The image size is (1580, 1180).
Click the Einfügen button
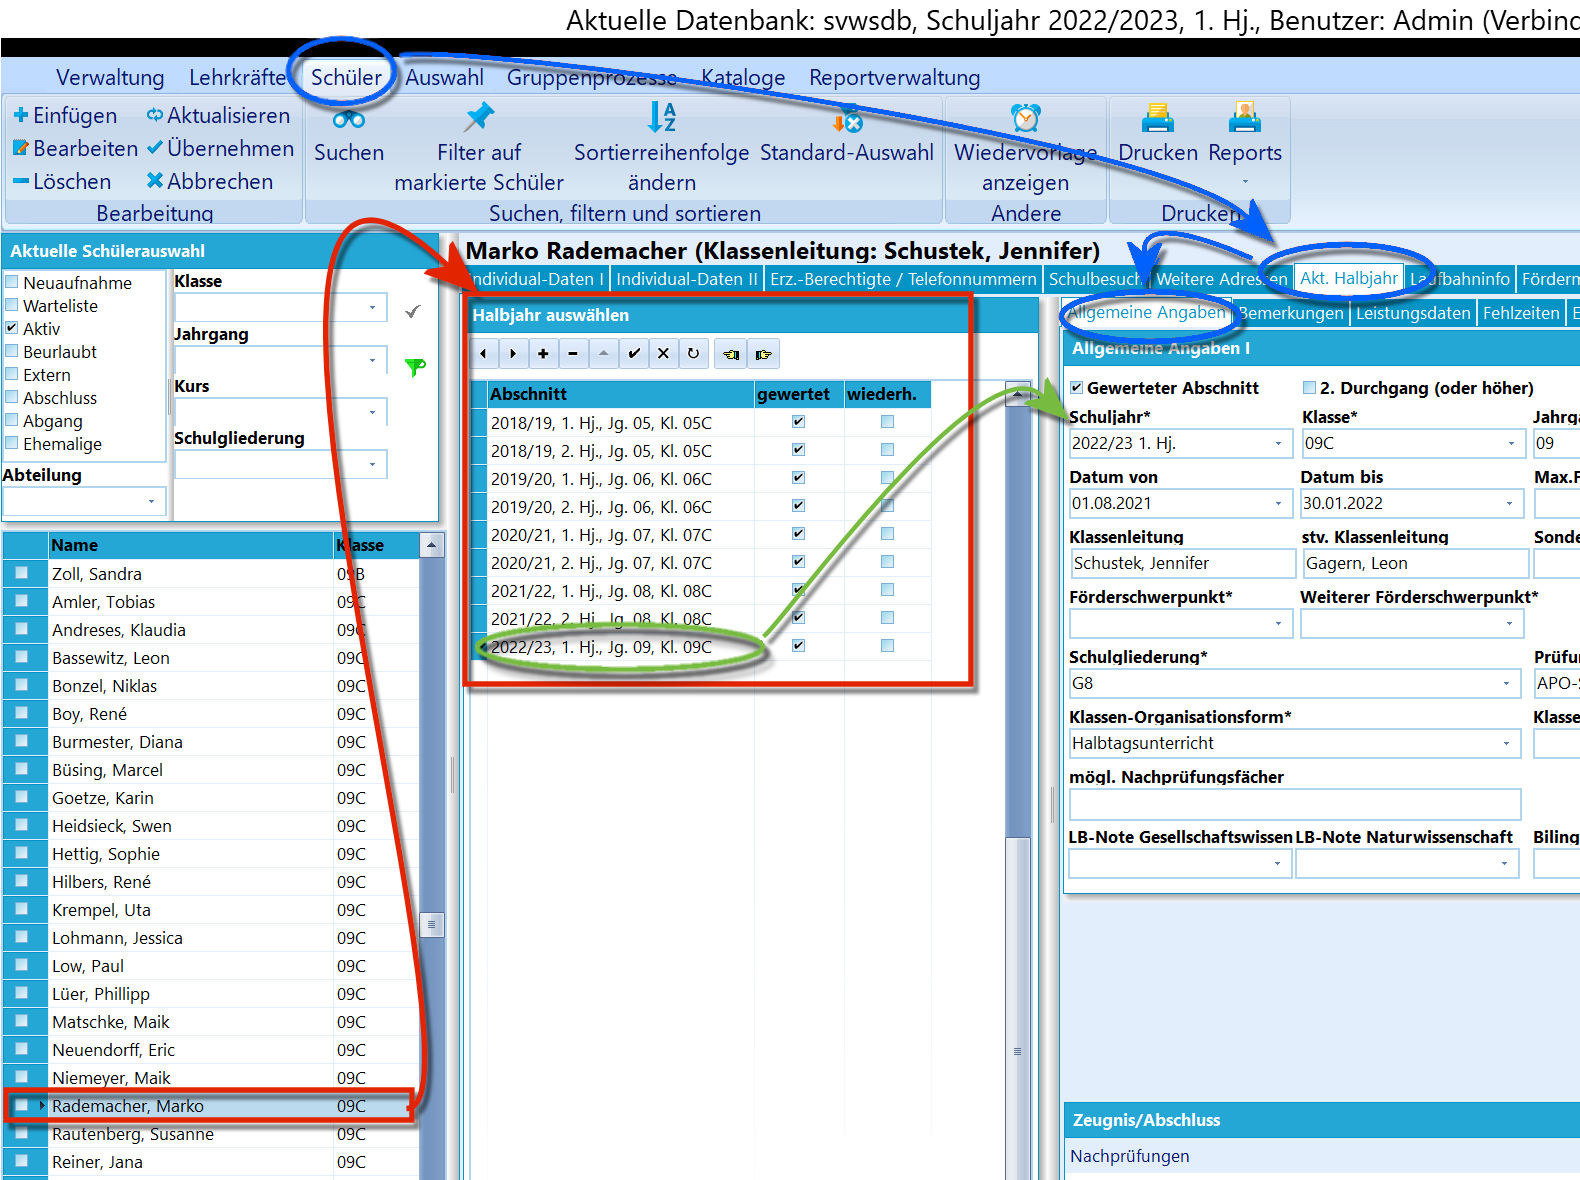tap(66, 115)
